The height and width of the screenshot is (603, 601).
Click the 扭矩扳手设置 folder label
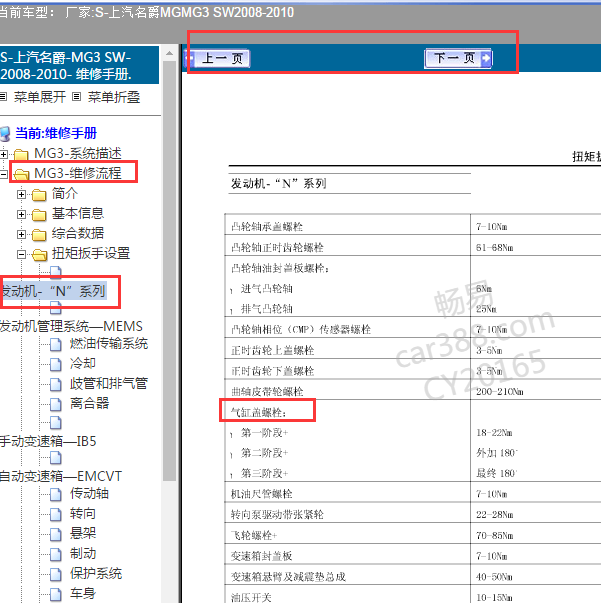[91, 253]
